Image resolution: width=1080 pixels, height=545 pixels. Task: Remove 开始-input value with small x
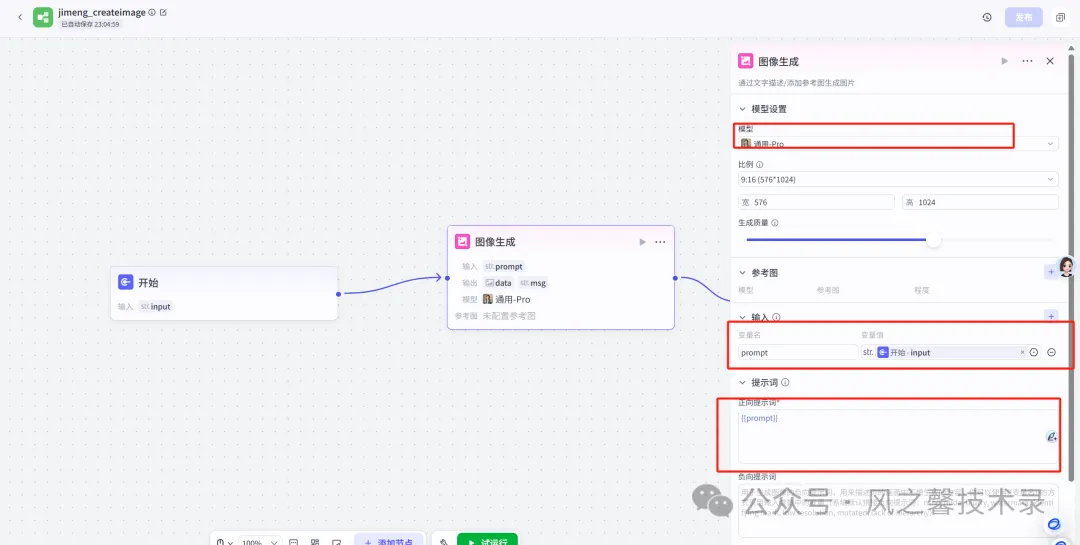click(1022, 352)
